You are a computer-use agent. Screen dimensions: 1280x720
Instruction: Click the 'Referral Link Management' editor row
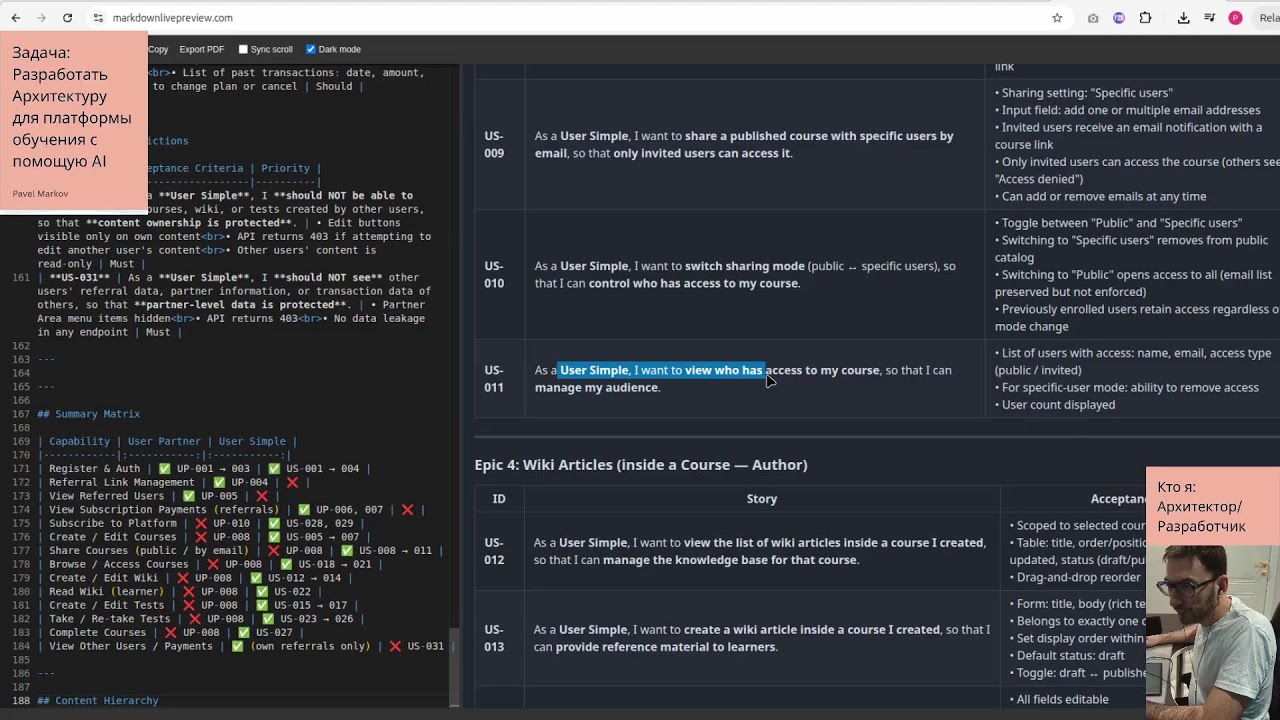[174, 483]
